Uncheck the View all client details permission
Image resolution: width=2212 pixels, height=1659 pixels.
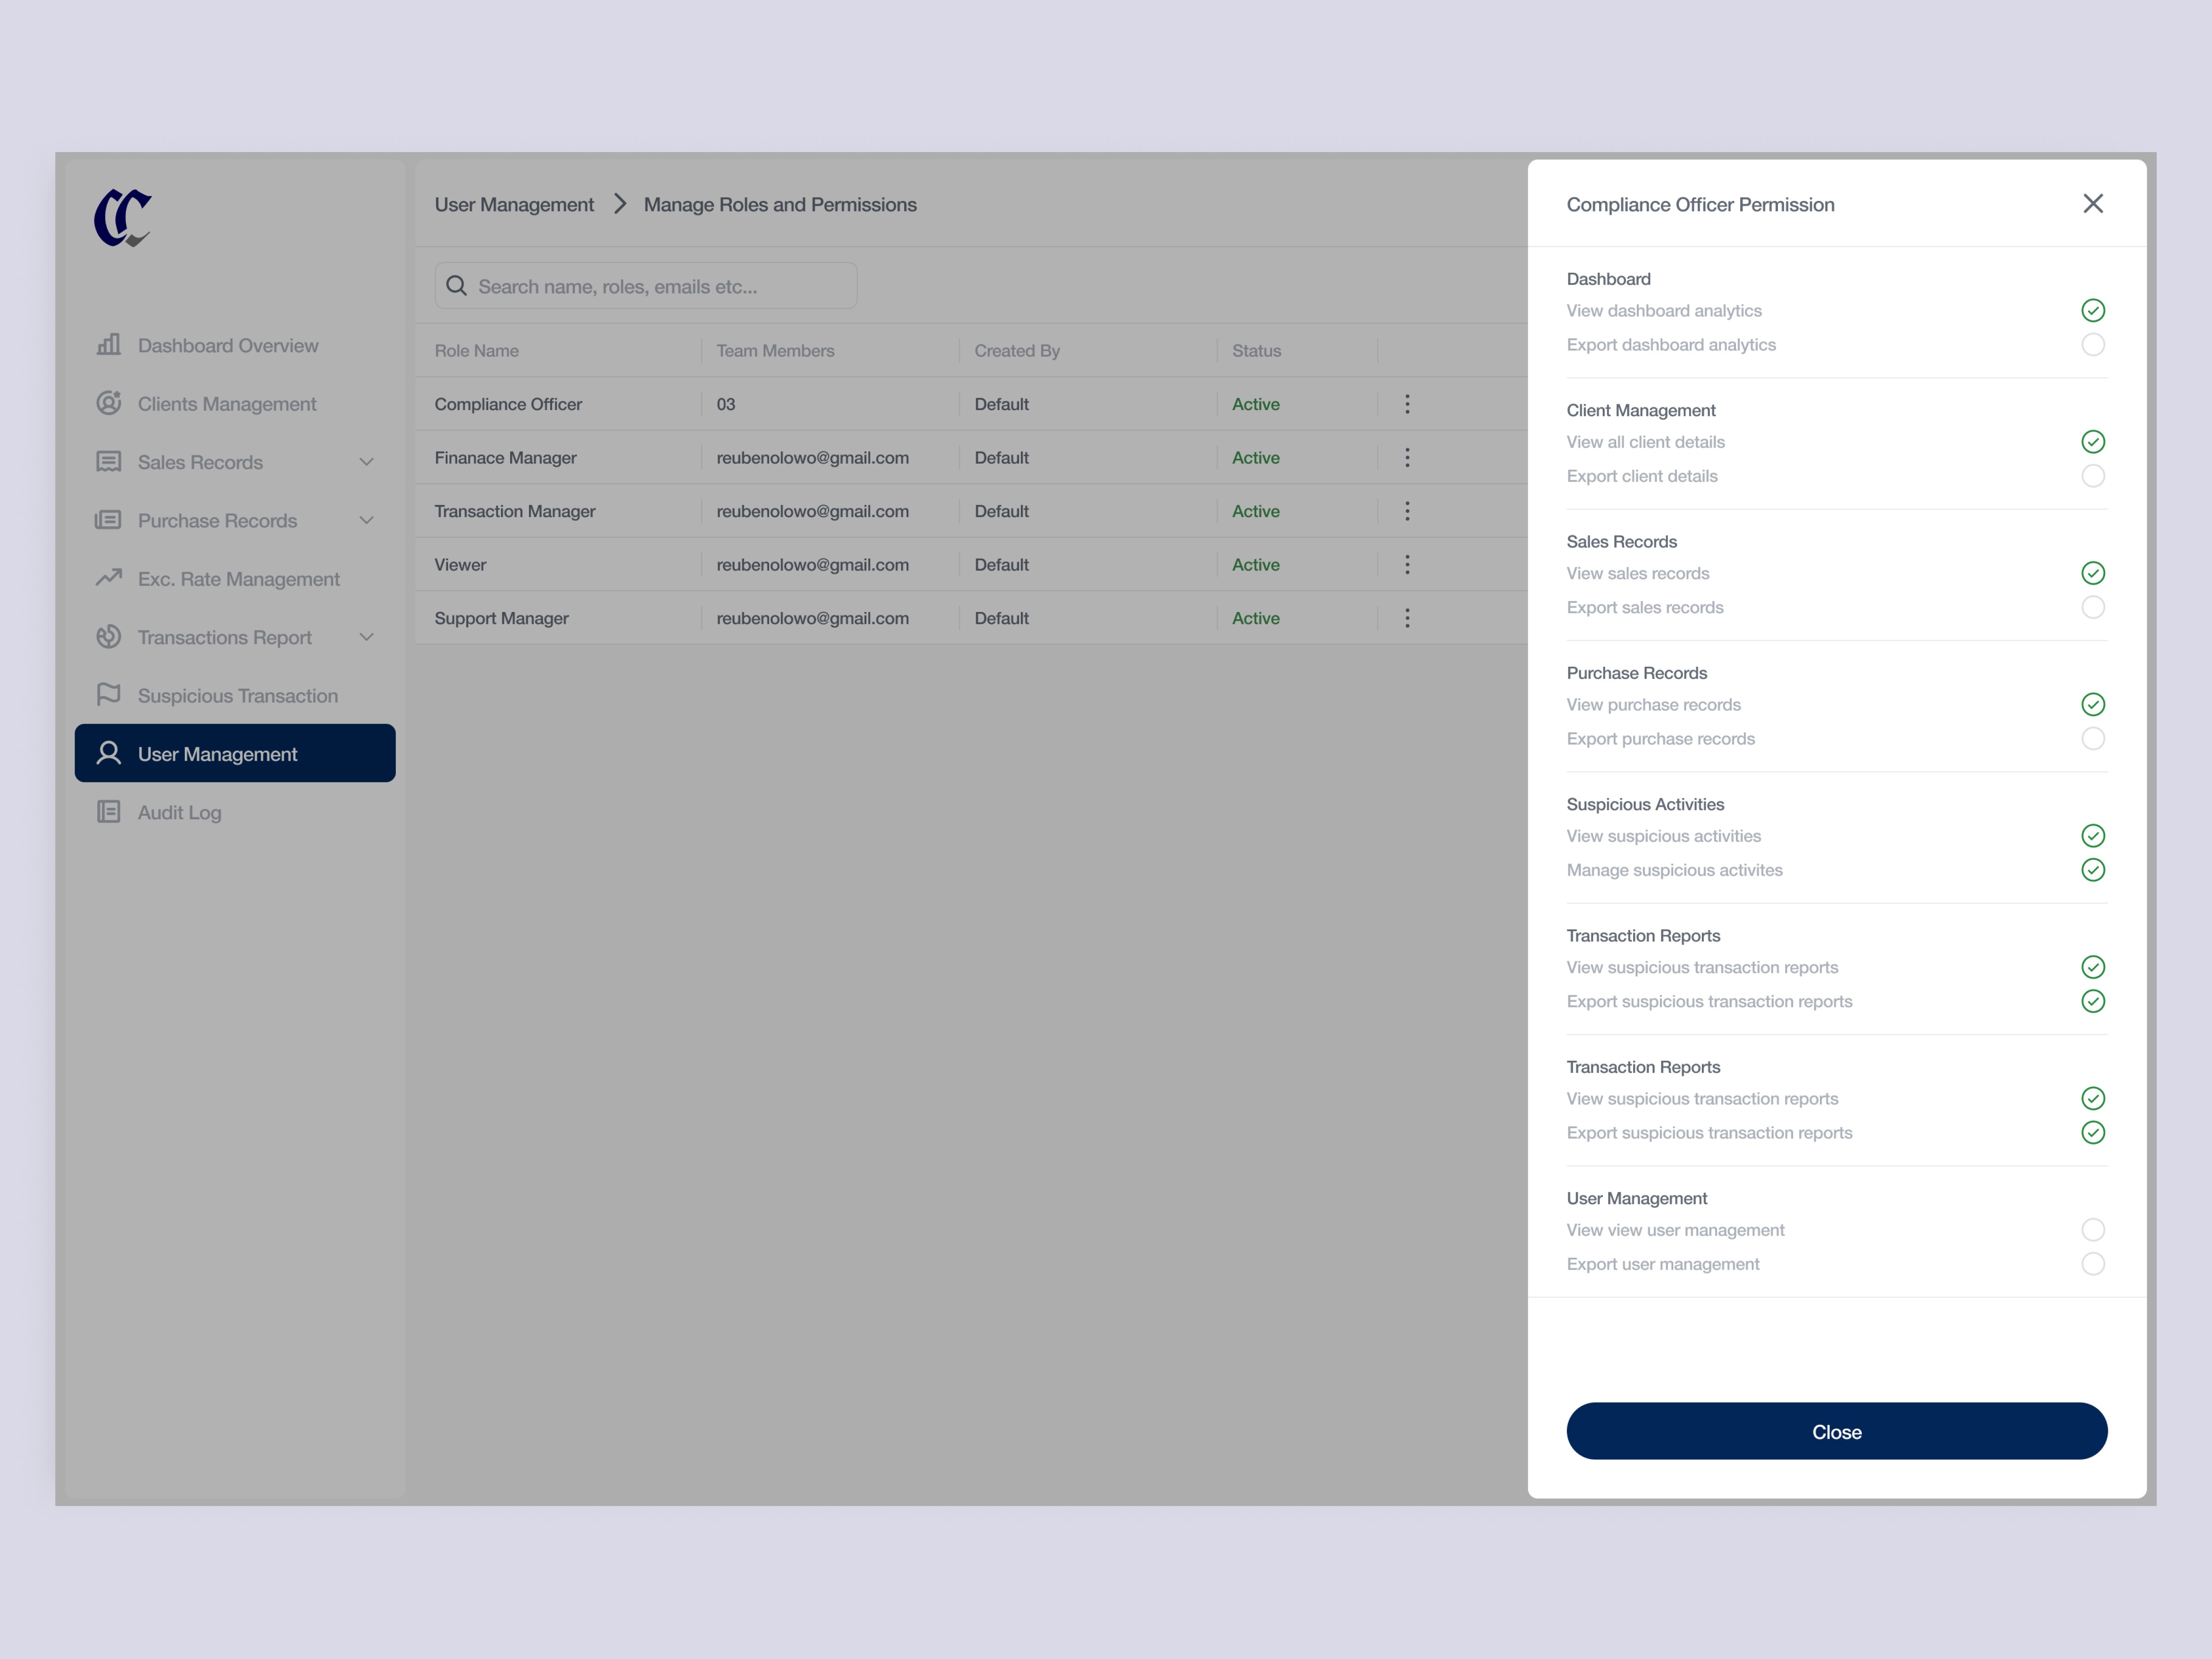coord(2092,442)
